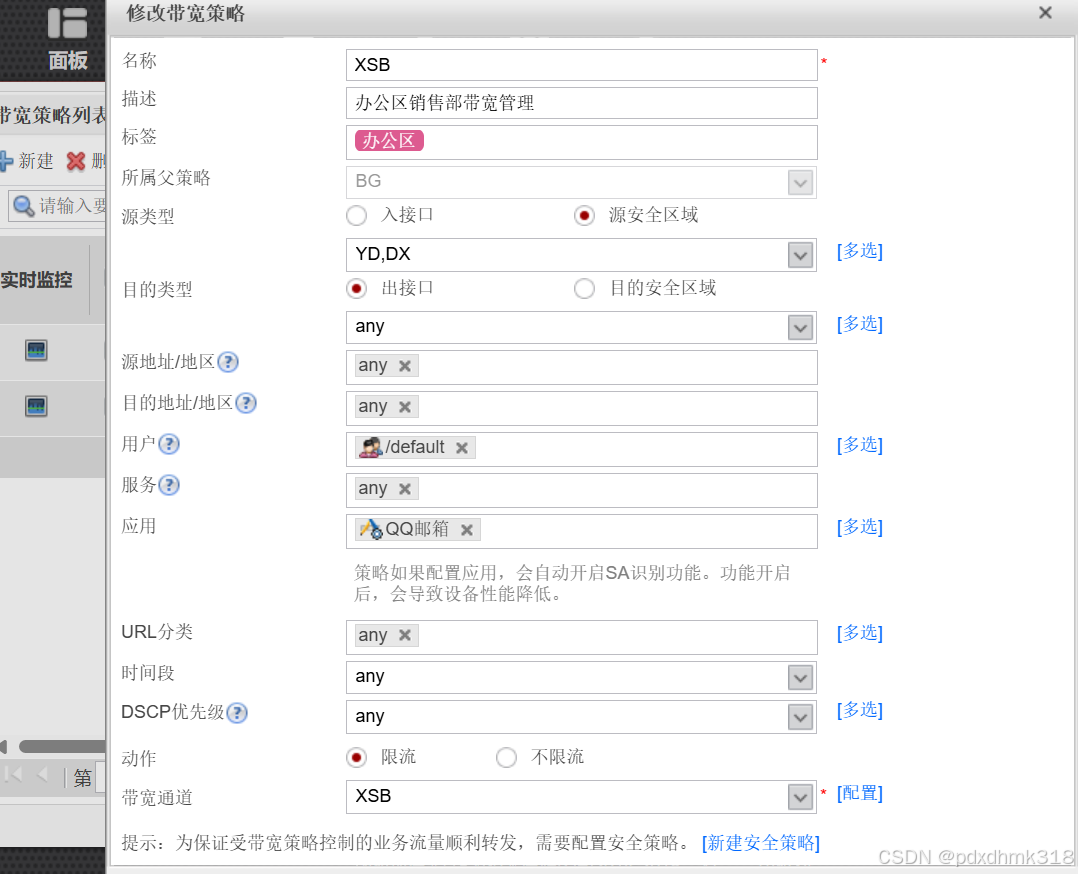
Task: Click the 配置 link for bandwidth channel
Action: point(860,794)
